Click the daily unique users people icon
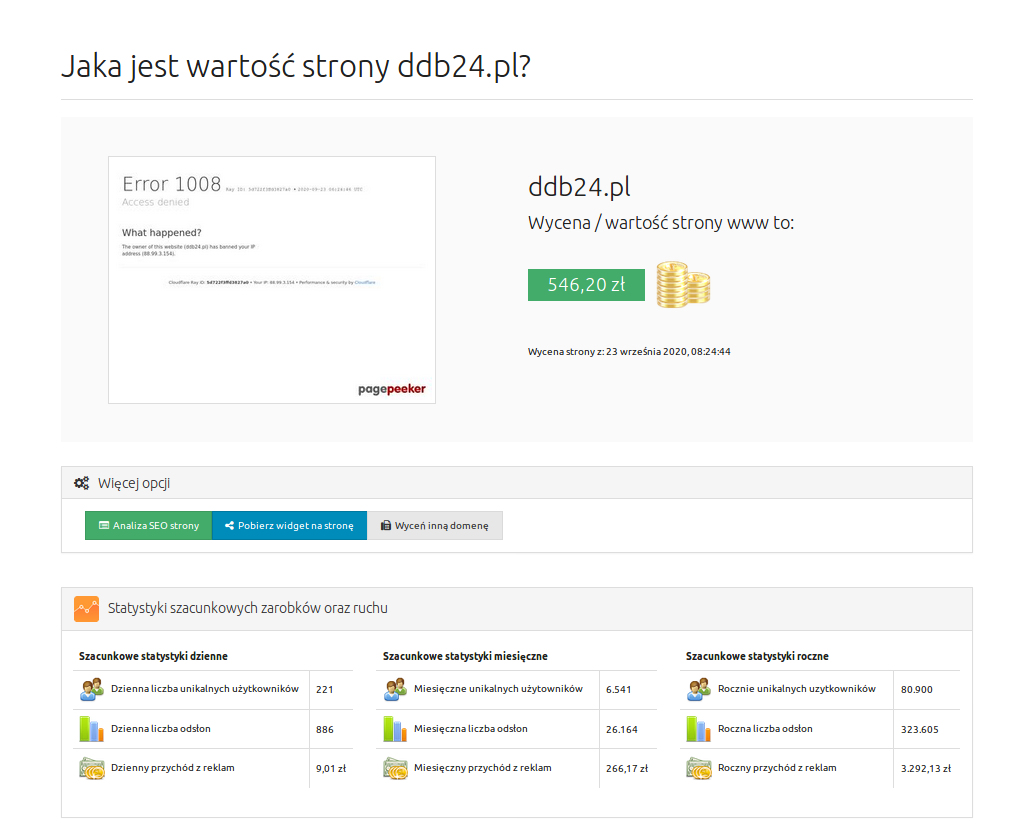Screen dimensions: 1026x825 point(92,690)
